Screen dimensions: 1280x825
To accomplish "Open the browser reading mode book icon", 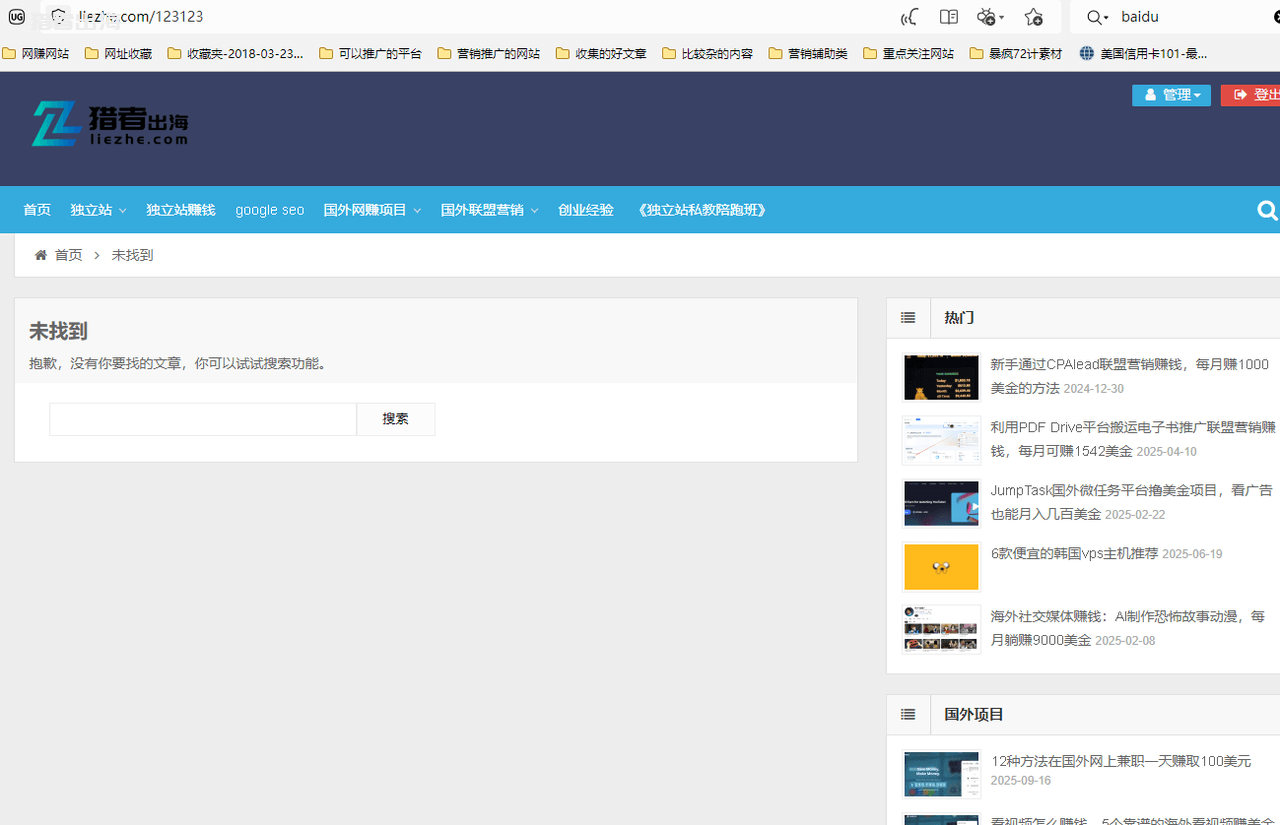I will (948, 16).
